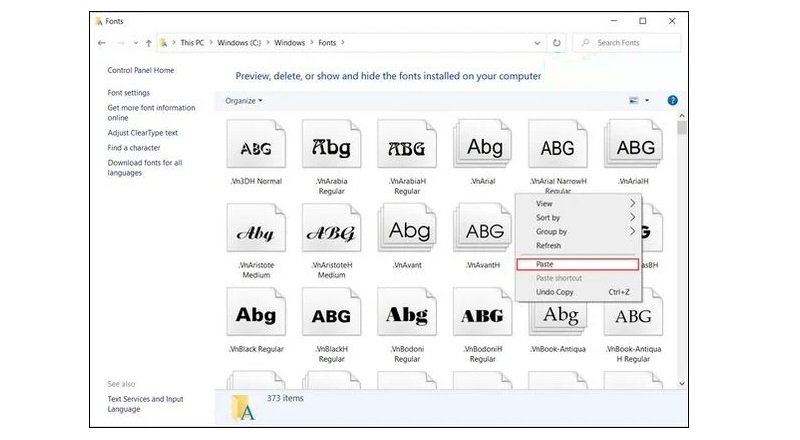This screenshot has height=440, width=800.
Task: Click the scrollbar up arrow
Action: click(x=682, y=116)
